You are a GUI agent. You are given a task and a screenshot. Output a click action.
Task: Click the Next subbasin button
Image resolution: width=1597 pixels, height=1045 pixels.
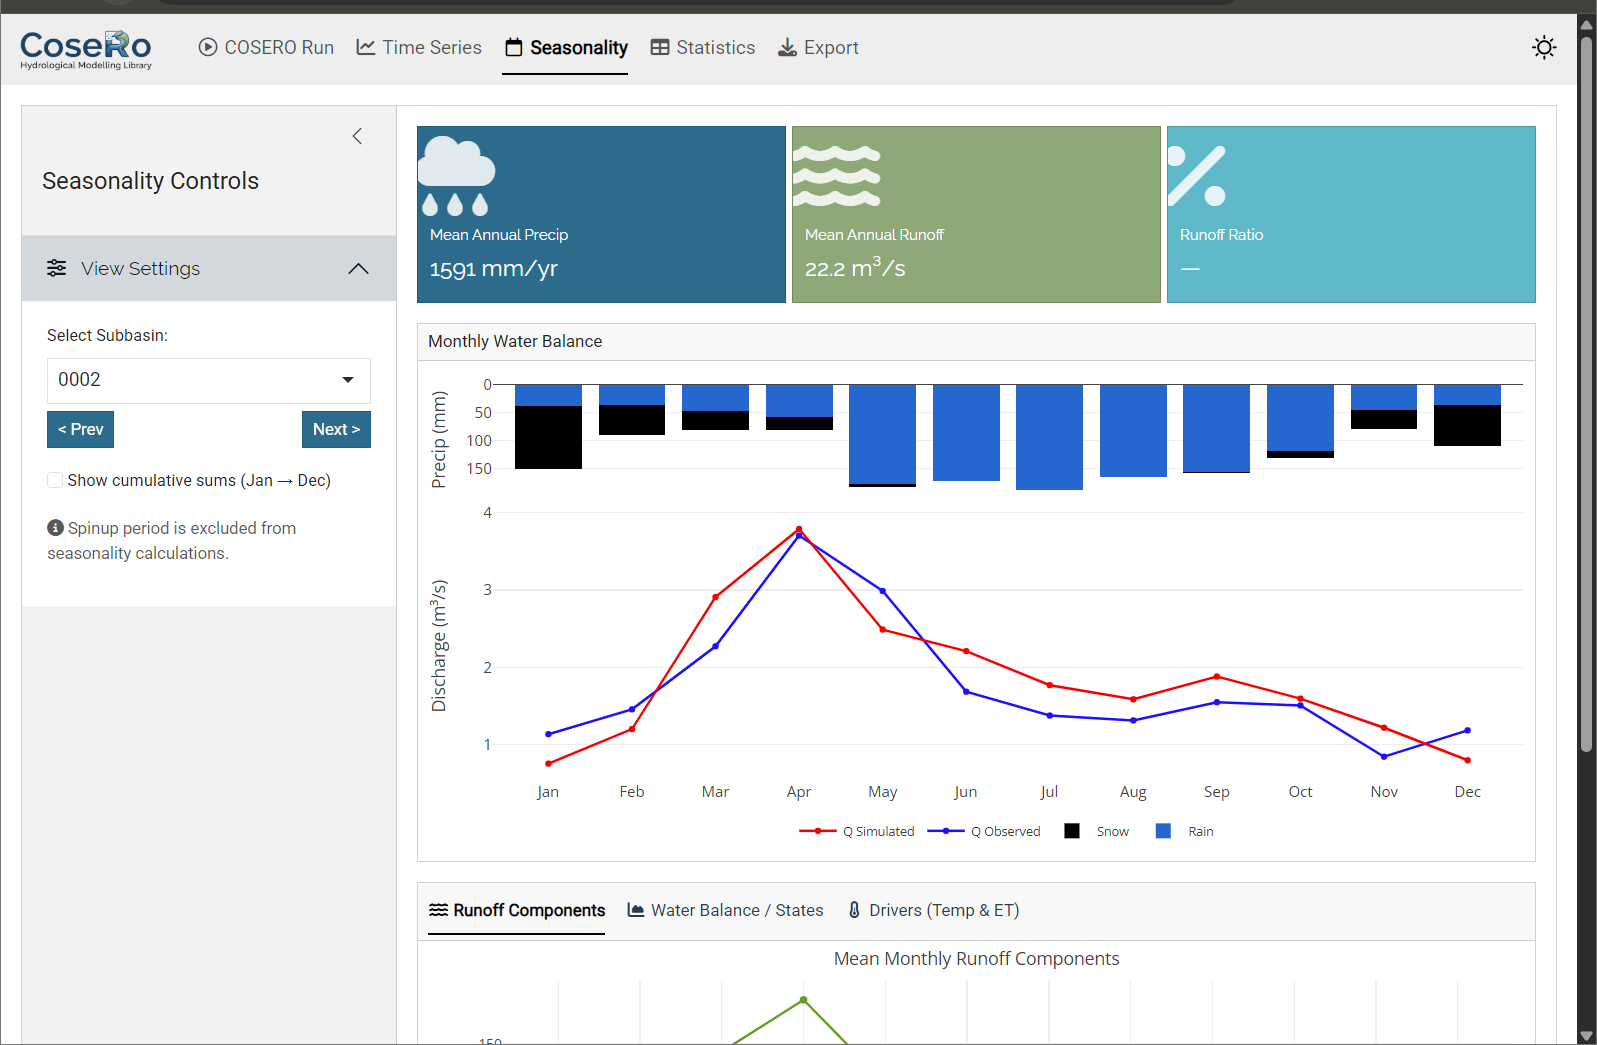pyautogui.click(x=336, y=430)
